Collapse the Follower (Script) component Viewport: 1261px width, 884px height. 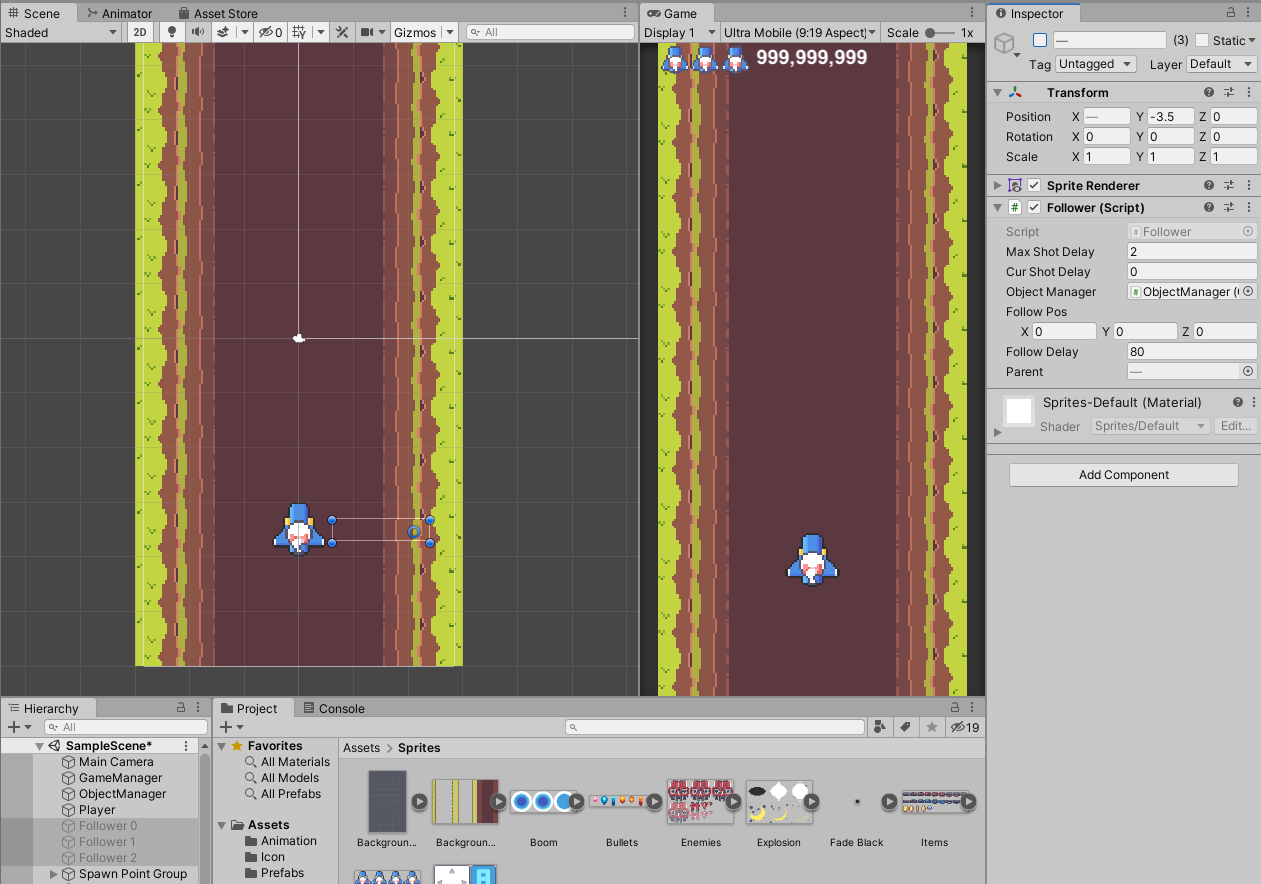point(998,207)
